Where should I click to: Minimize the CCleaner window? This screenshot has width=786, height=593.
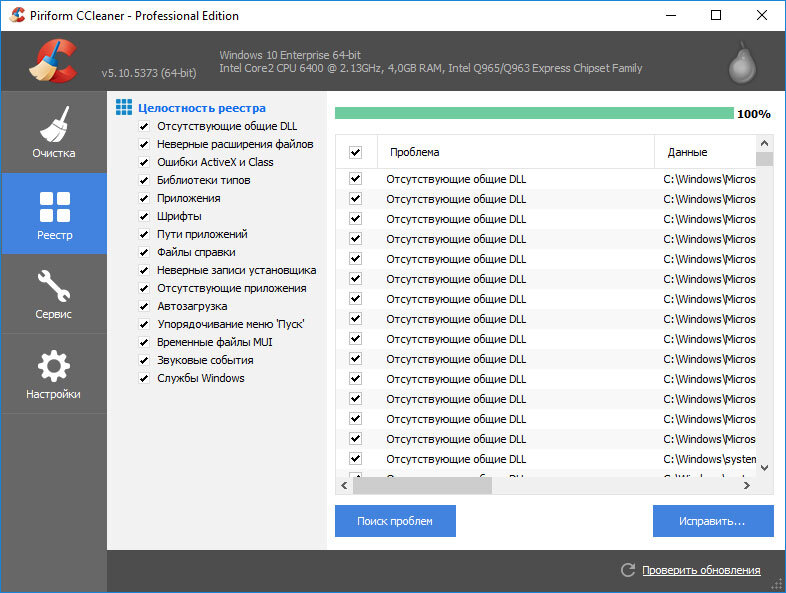pos(671,15)
